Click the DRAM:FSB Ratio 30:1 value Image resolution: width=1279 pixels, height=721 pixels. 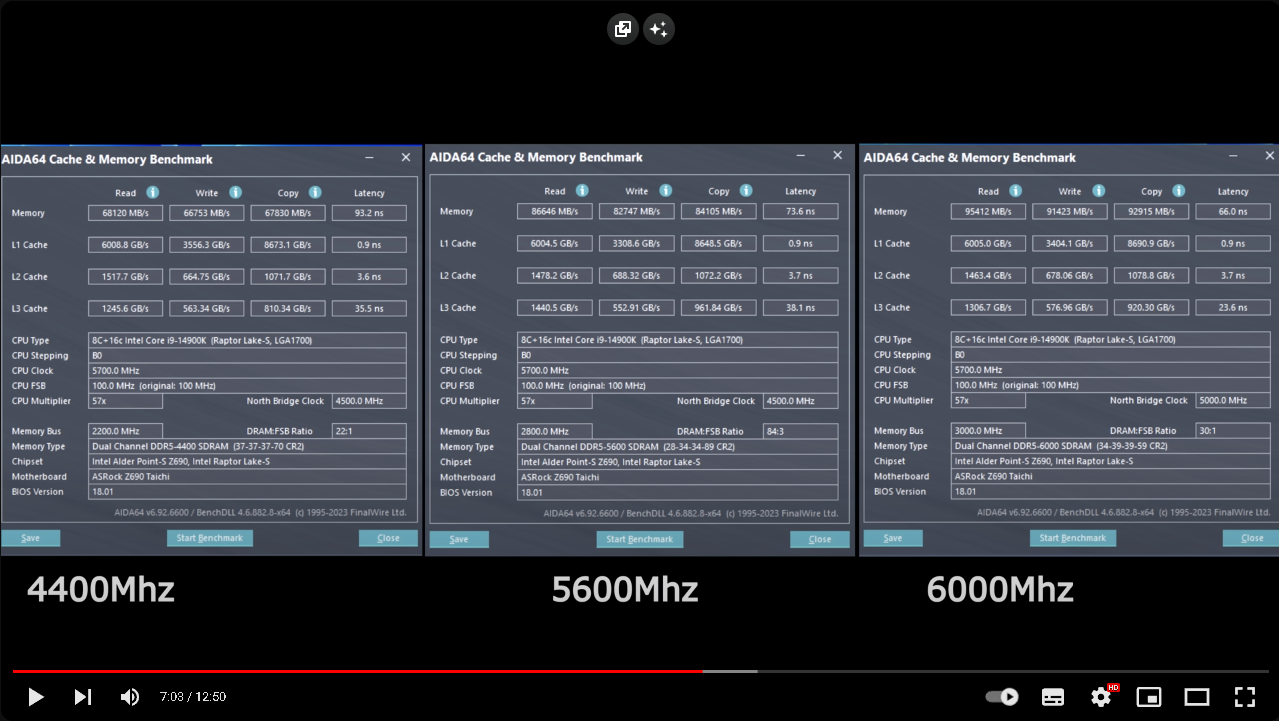[x=1233, y=431]
